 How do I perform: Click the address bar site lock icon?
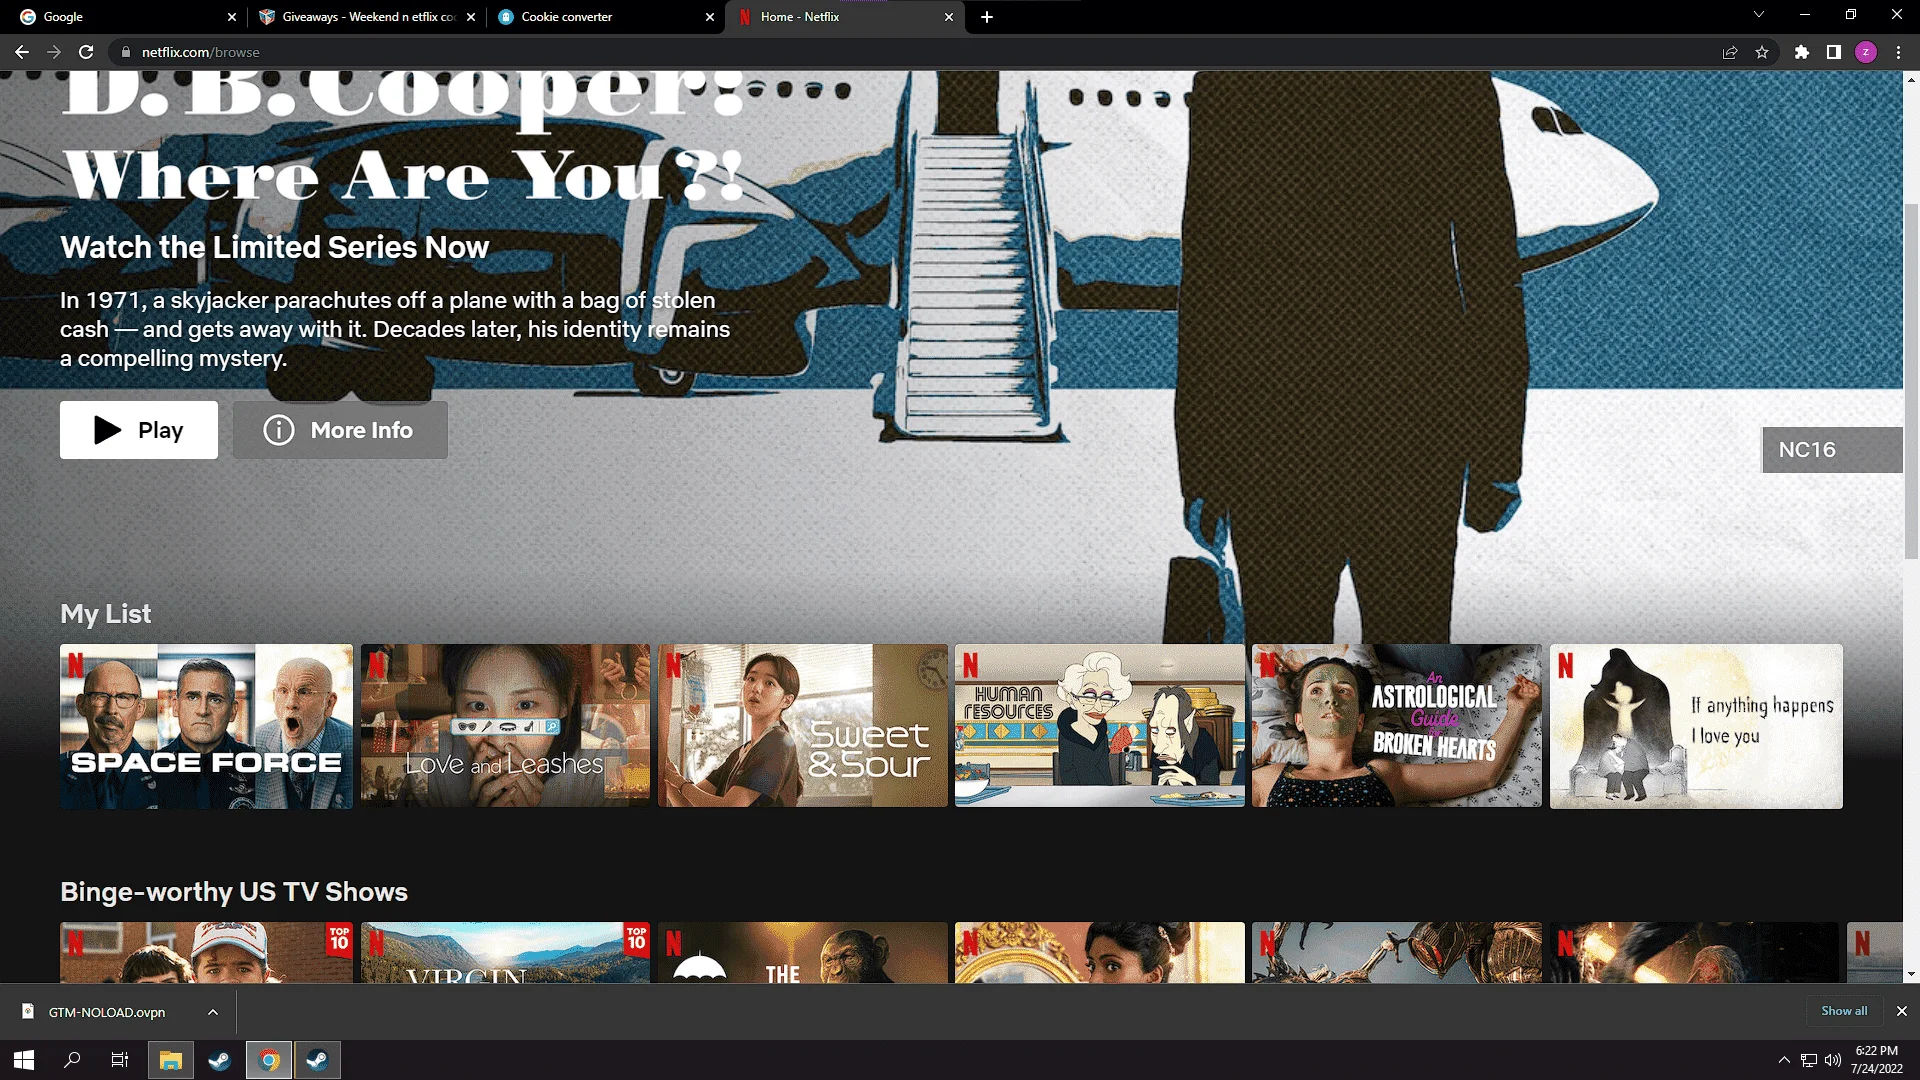(x=125, y=52)
